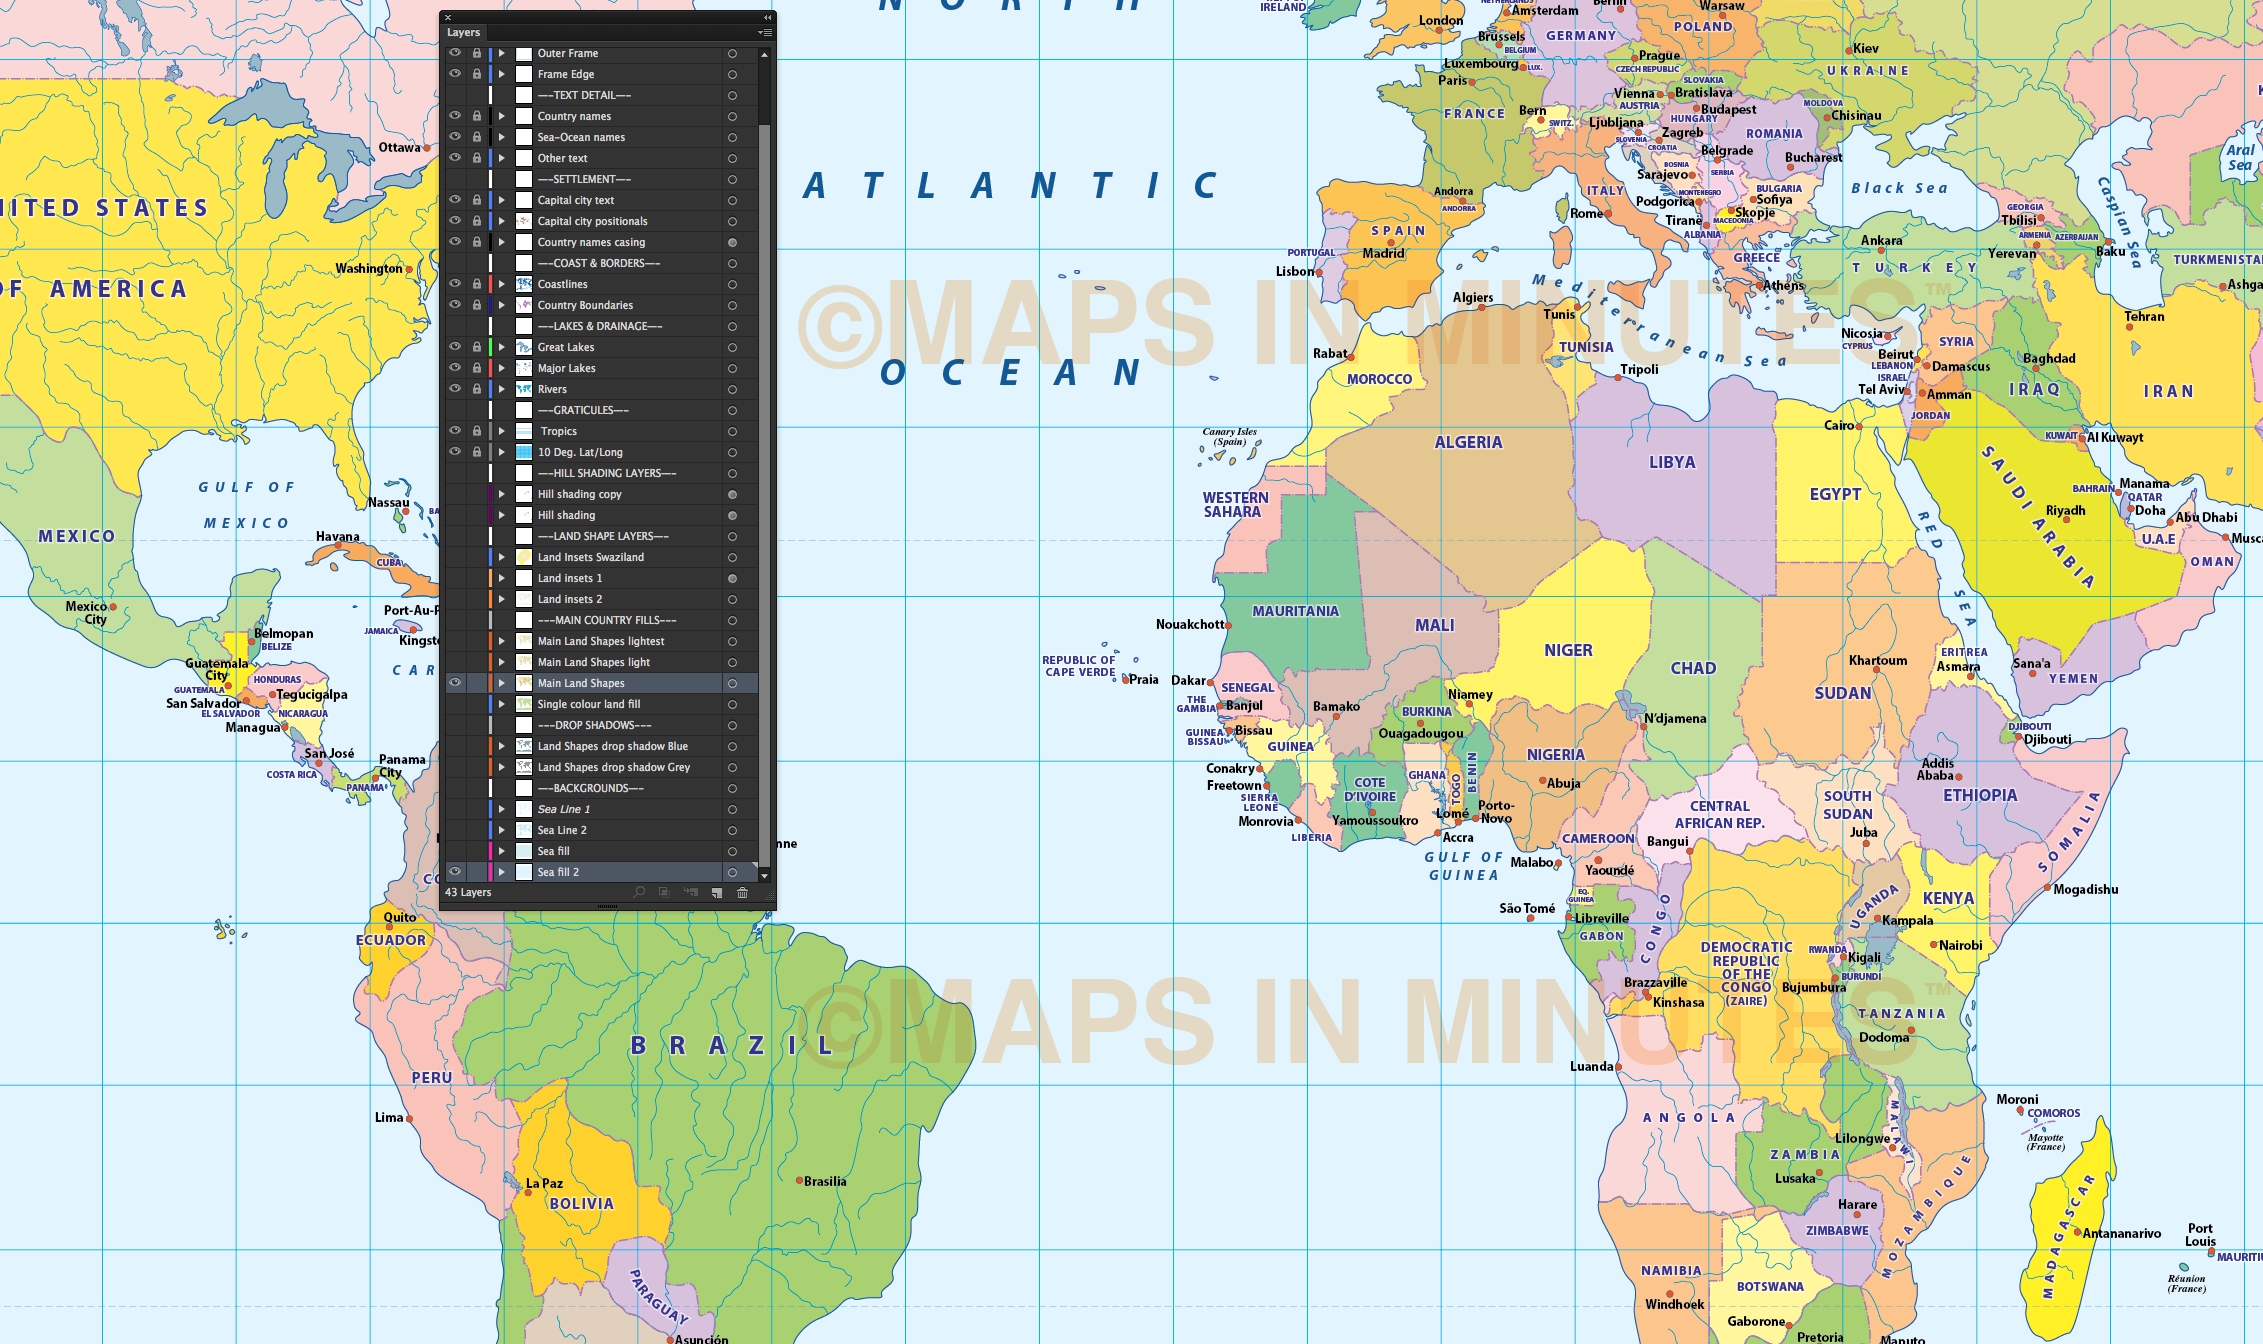Hide the Sea fill 2 layer
This screenshot has width=2263, height=1344.
pyautogui.click(x=455, y=871)
